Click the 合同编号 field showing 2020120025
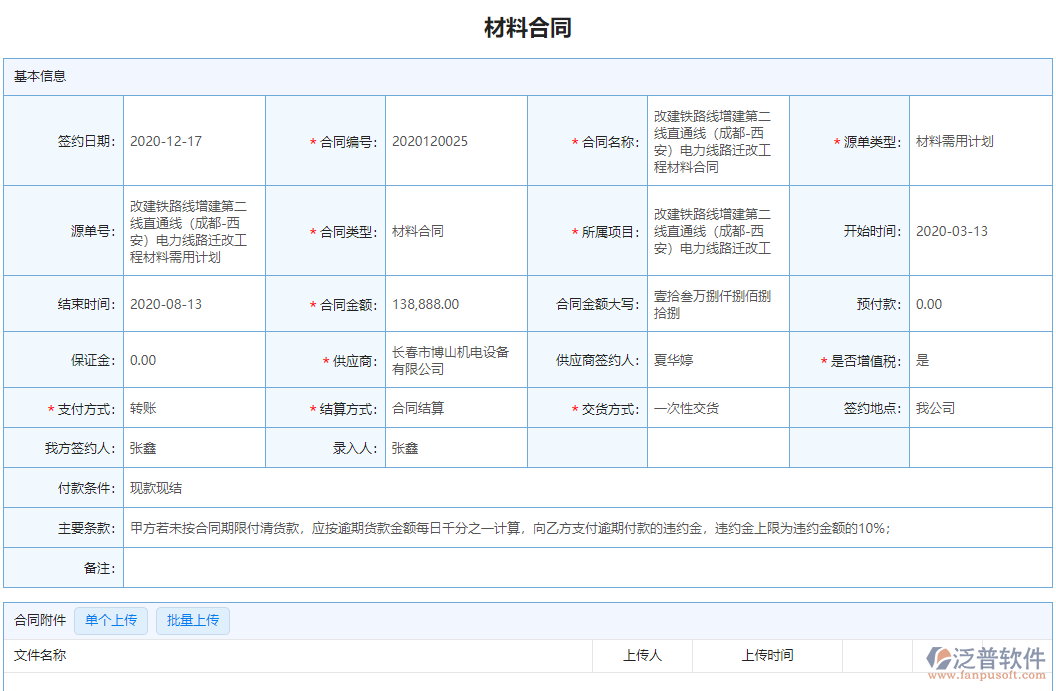This screenshot has width=1056, height=691. pos(429,140)
